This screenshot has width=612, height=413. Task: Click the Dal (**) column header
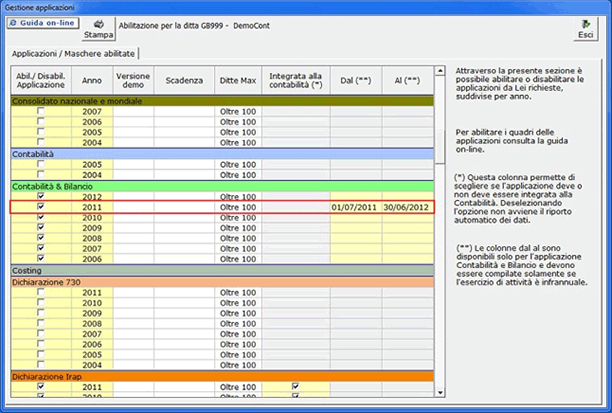(x=356, y=80)
